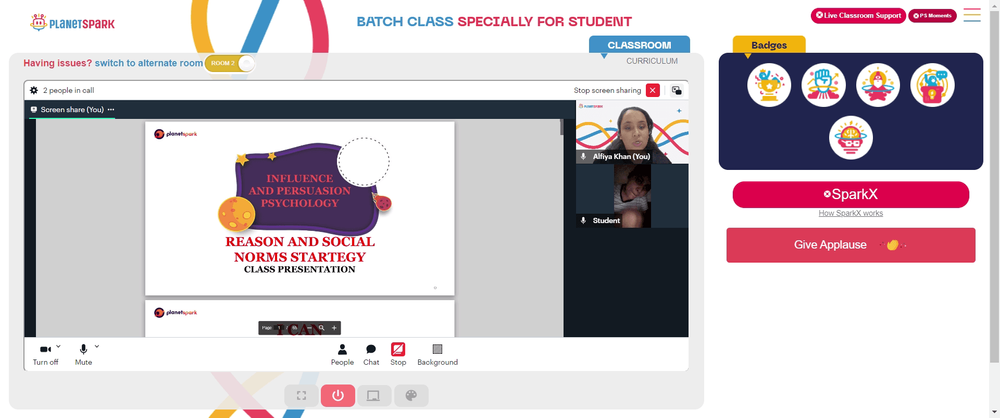Click the first presentation slide page
The height and width of the screenshot is (418, 1000).
coord(300,208)
